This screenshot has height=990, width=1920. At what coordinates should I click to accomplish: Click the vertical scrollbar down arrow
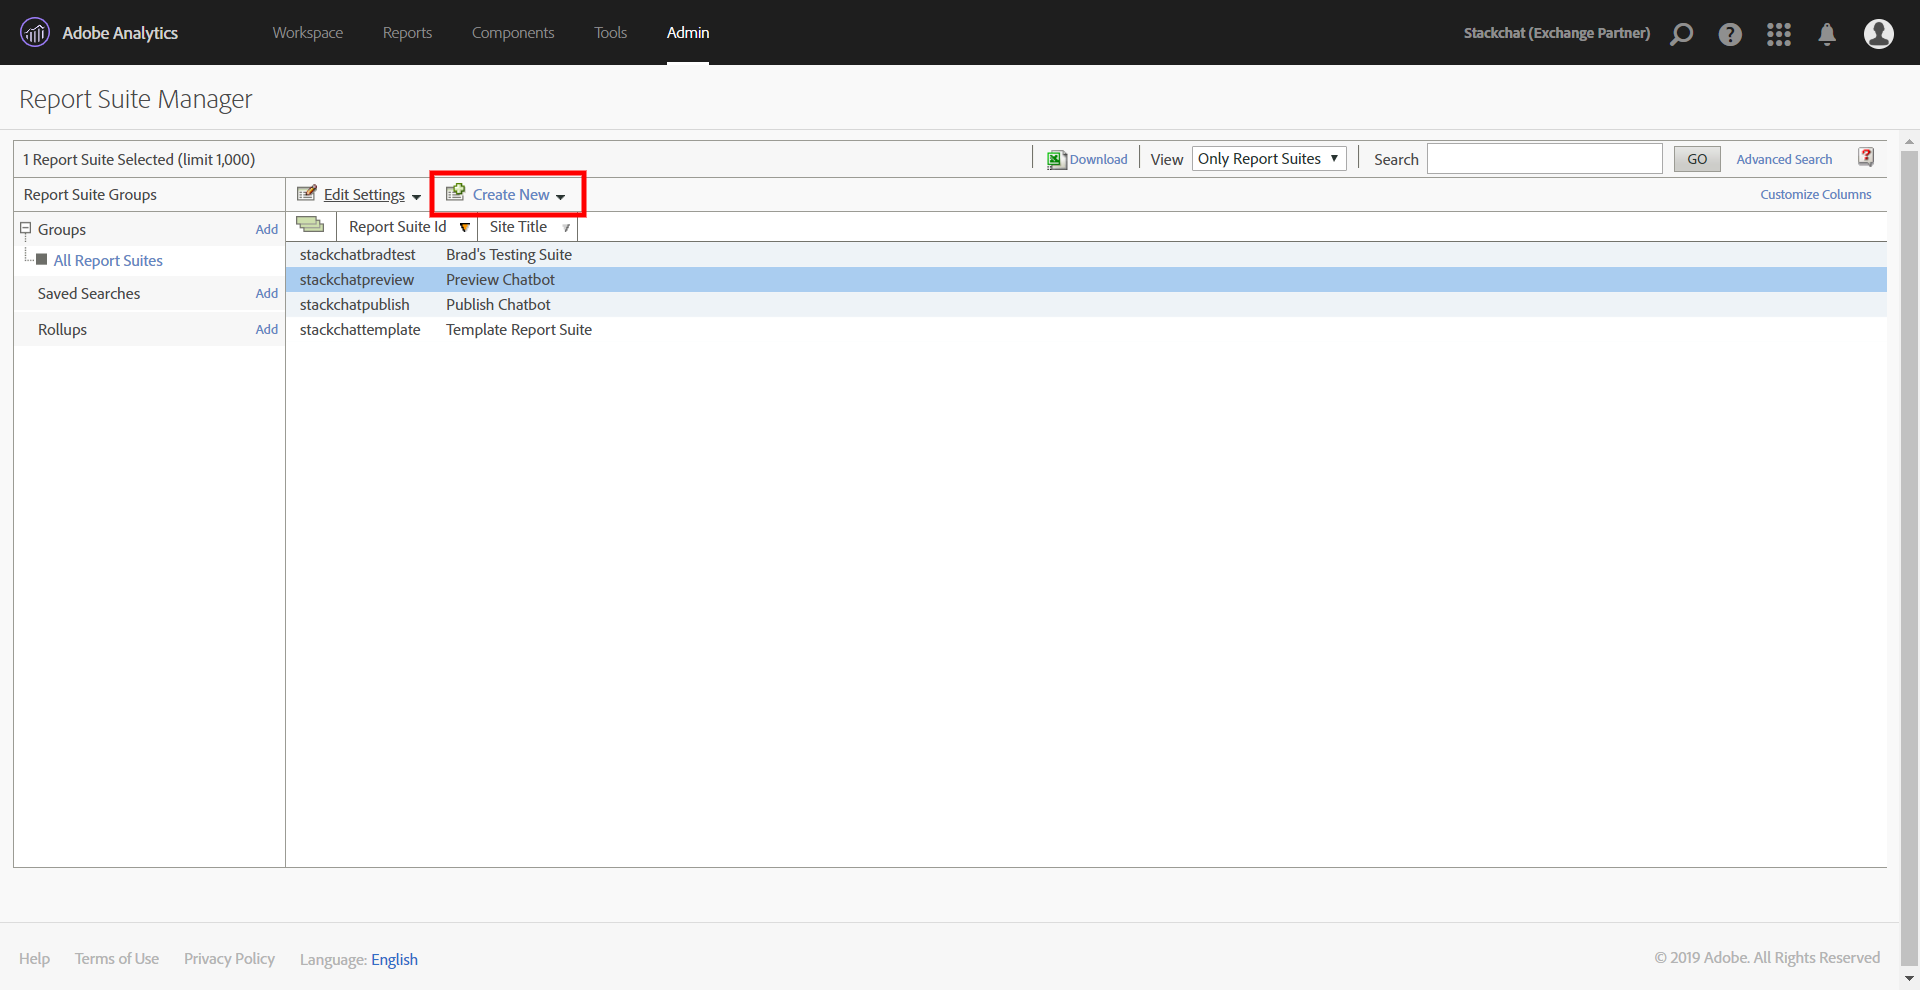click(1909, 979)
